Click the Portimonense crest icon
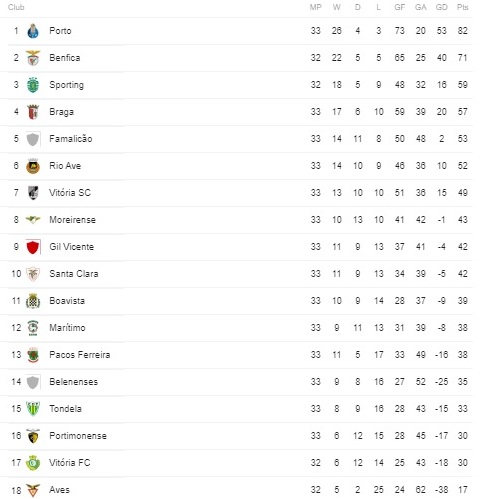 (33, 436)
